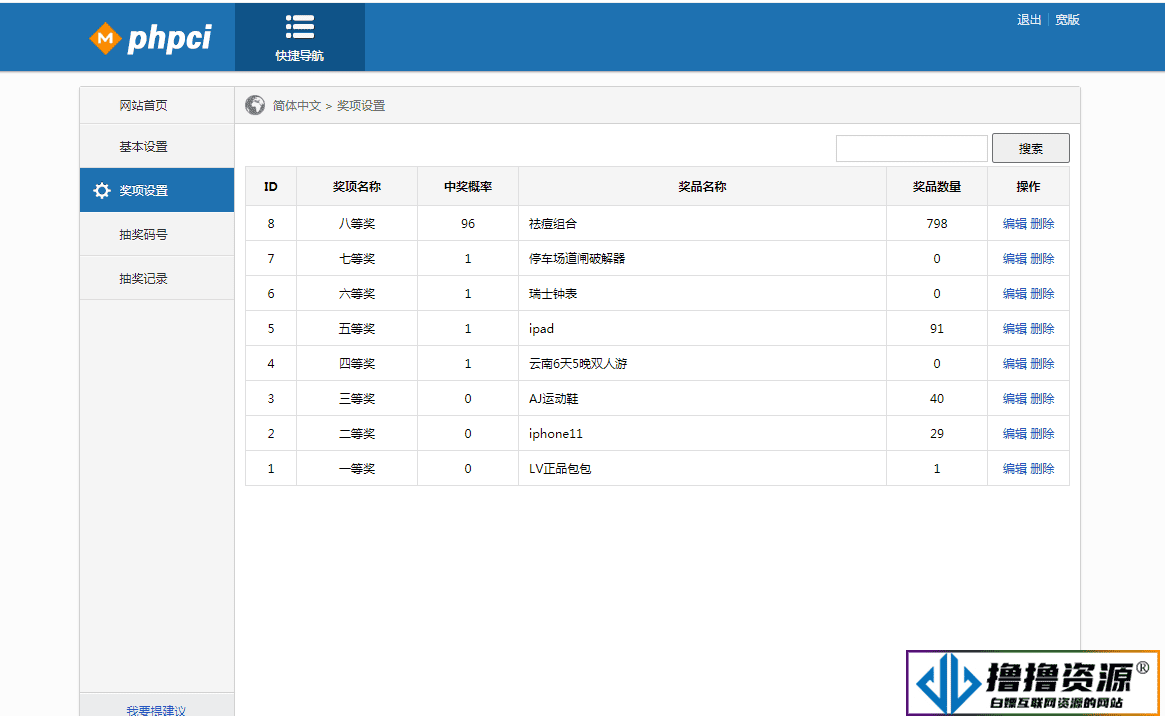Delete the 一等奖 row
This screenshot has height=716, width=1165.
[1042, 469]
